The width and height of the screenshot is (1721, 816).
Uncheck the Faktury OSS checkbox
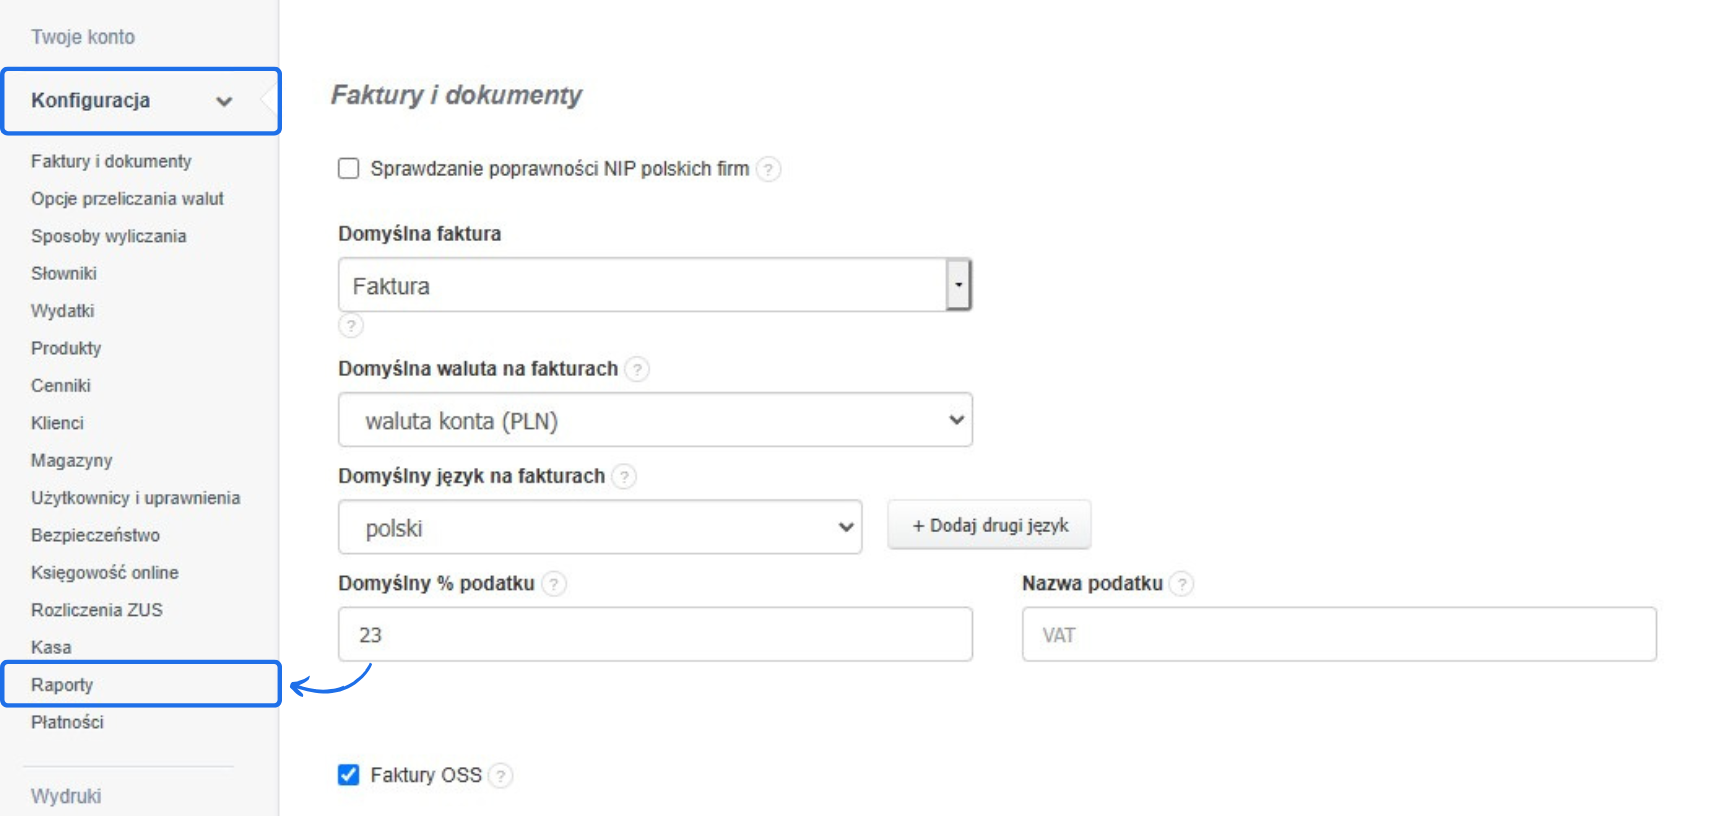pyautogui.click(x=349, y=775)
